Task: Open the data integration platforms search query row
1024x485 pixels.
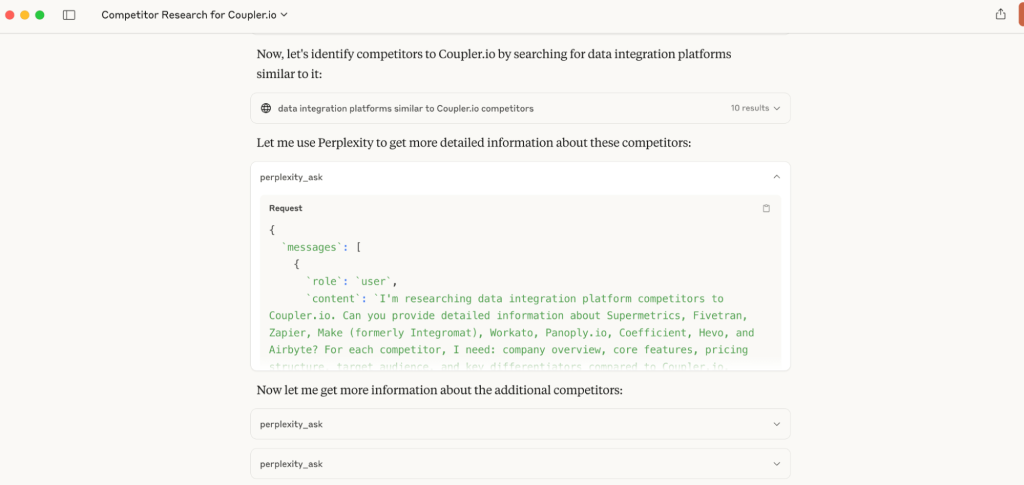Action: (x=520, y=108)
